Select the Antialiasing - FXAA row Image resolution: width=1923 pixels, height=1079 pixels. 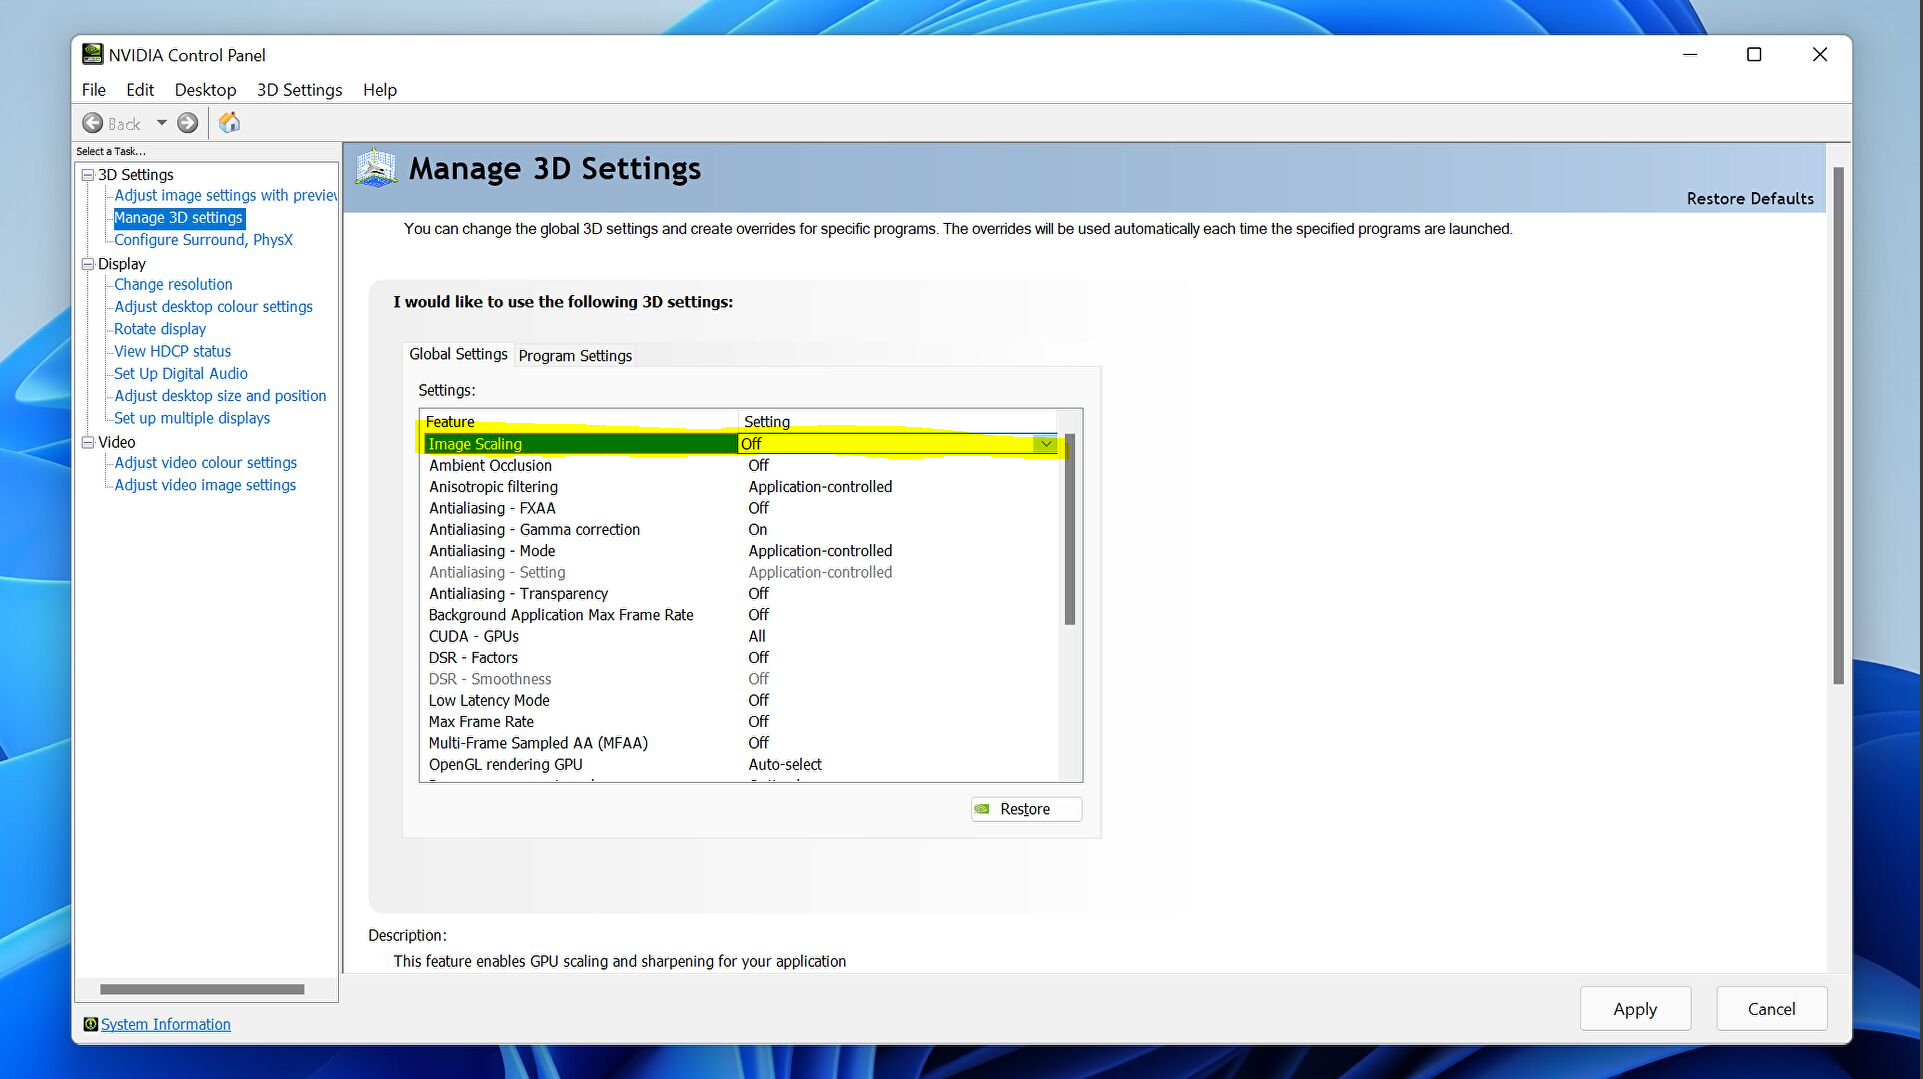pyautogui.click(x=739, y=508)
